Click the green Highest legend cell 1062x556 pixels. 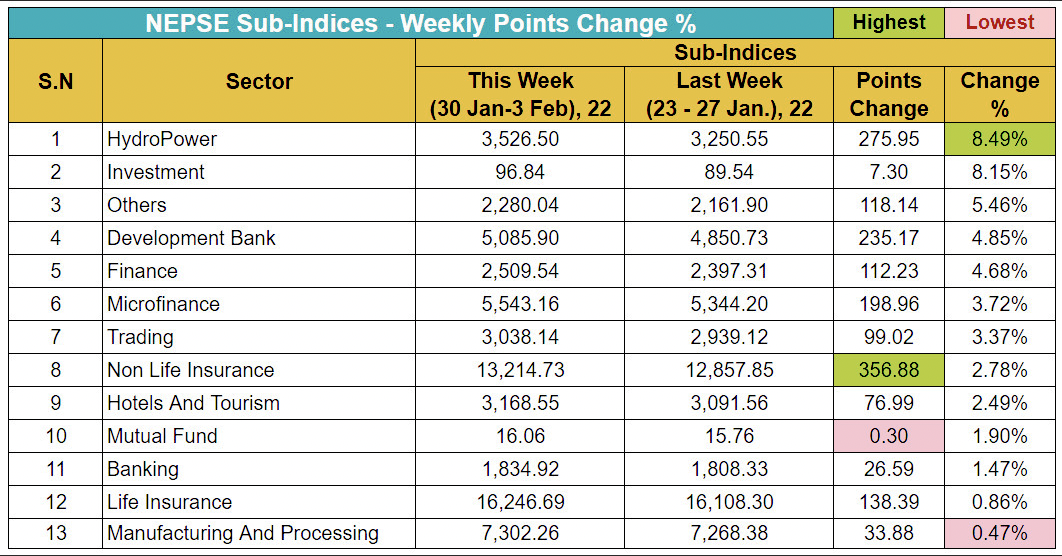889,22
